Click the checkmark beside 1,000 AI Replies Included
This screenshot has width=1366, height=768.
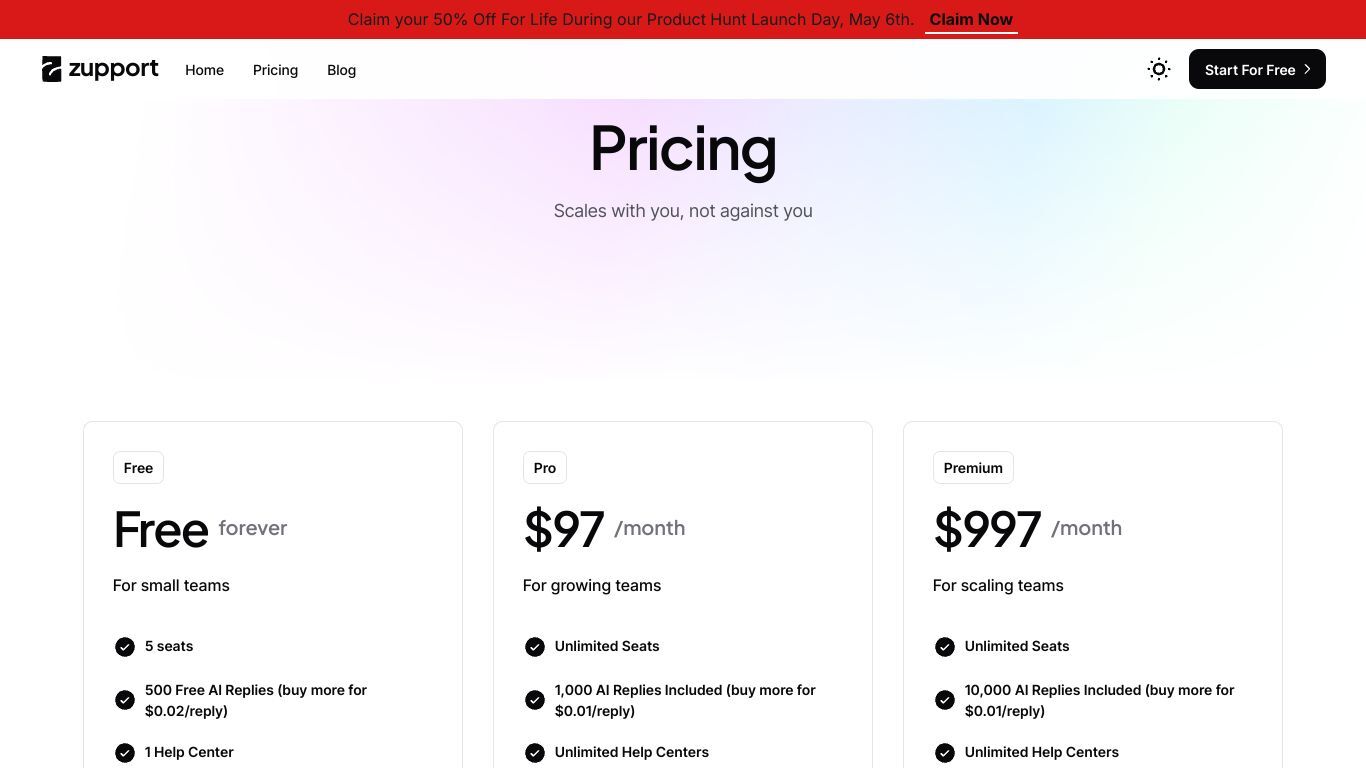coord(535,700)
